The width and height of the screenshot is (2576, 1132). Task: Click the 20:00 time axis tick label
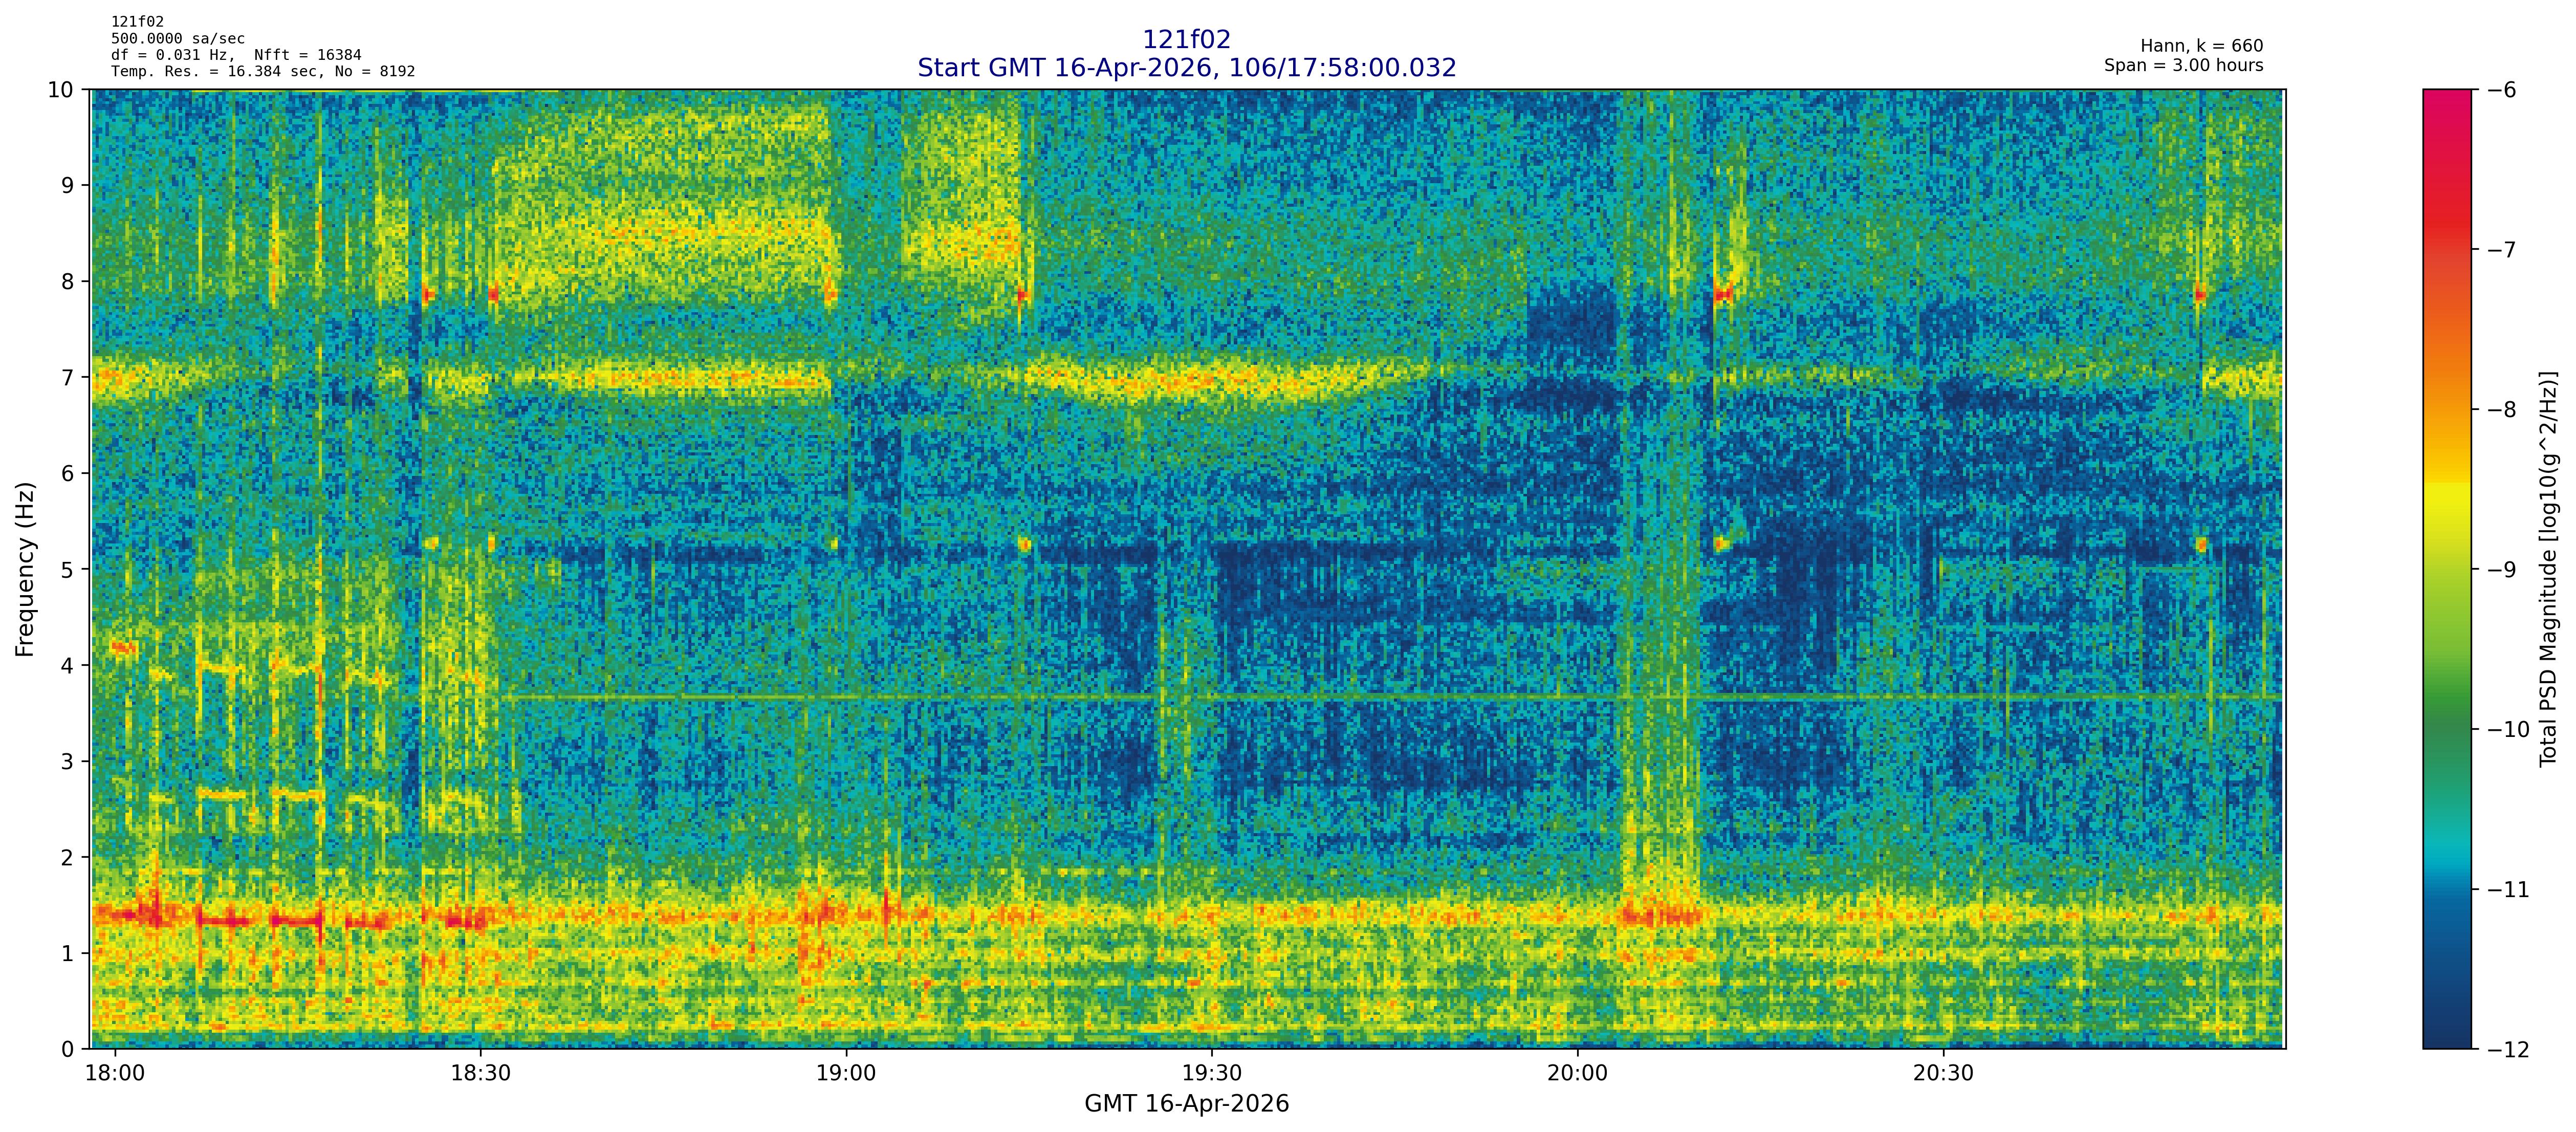tap(1577, 1073)
